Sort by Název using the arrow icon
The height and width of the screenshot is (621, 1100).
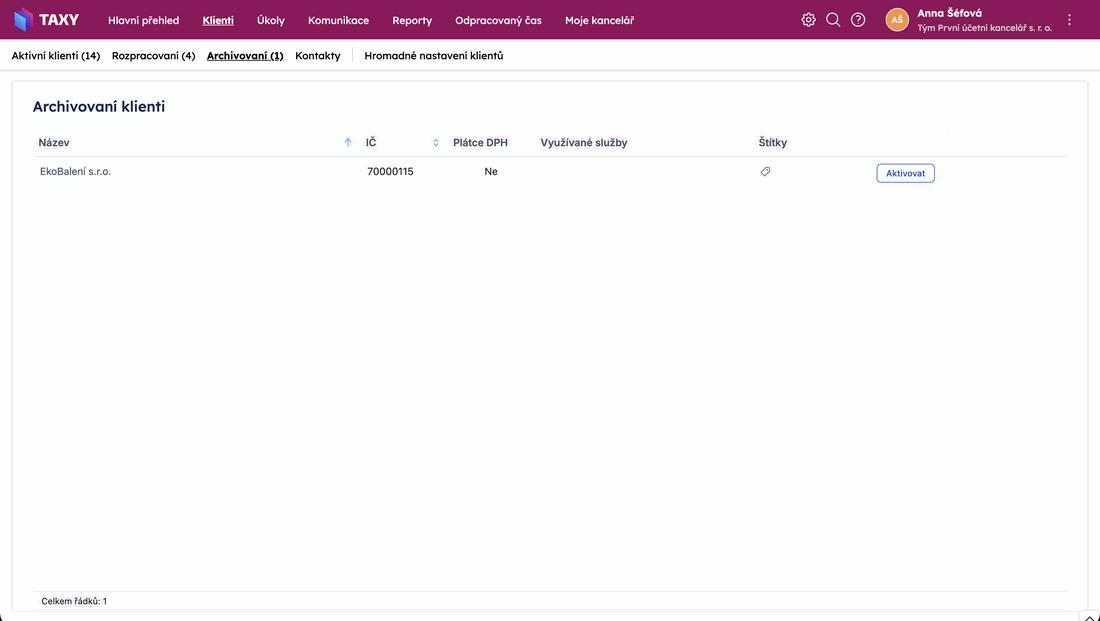(348, 142)
